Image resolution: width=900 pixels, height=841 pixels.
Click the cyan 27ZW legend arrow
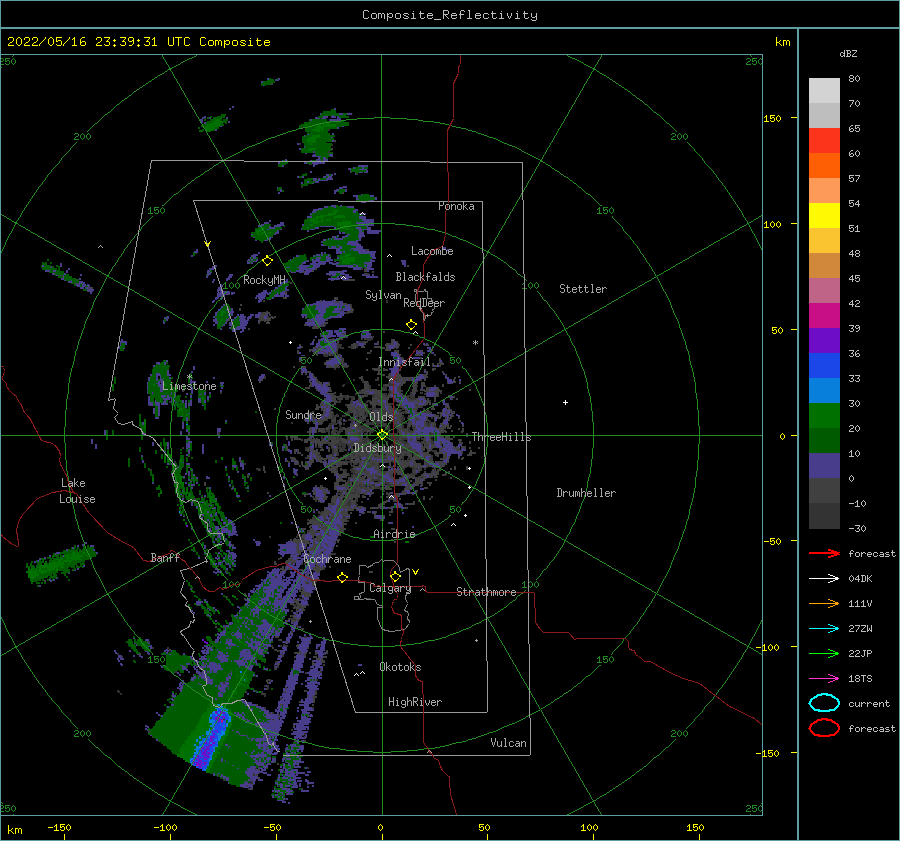coord(824,629)
